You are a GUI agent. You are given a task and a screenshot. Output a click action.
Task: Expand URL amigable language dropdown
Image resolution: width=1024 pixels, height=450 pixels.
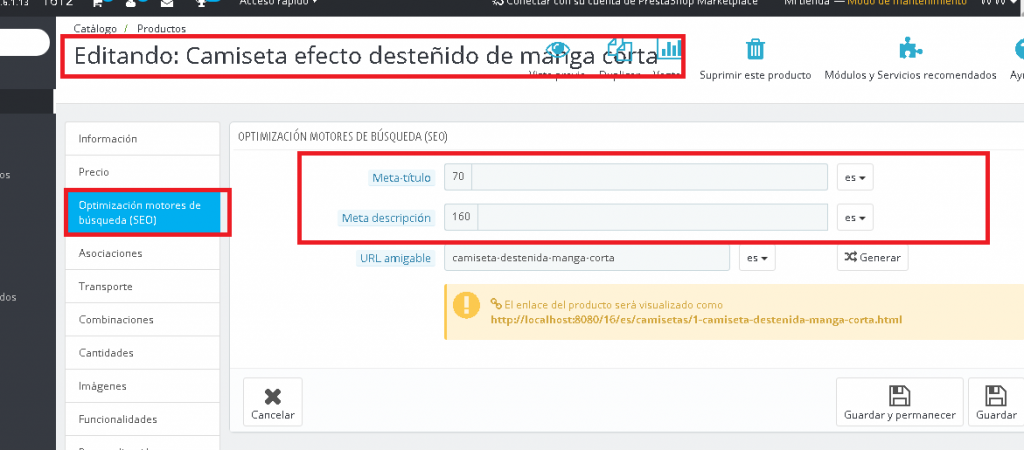tap(757, 258)
